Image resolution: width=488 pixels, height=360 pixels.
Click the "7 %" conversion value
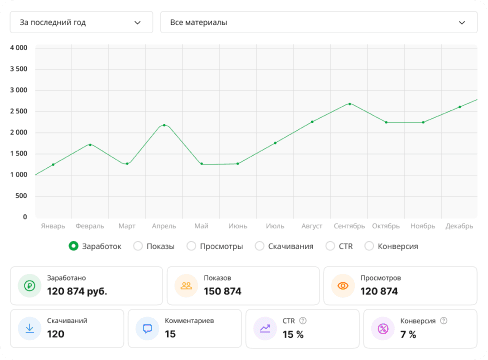click(408, 335)
